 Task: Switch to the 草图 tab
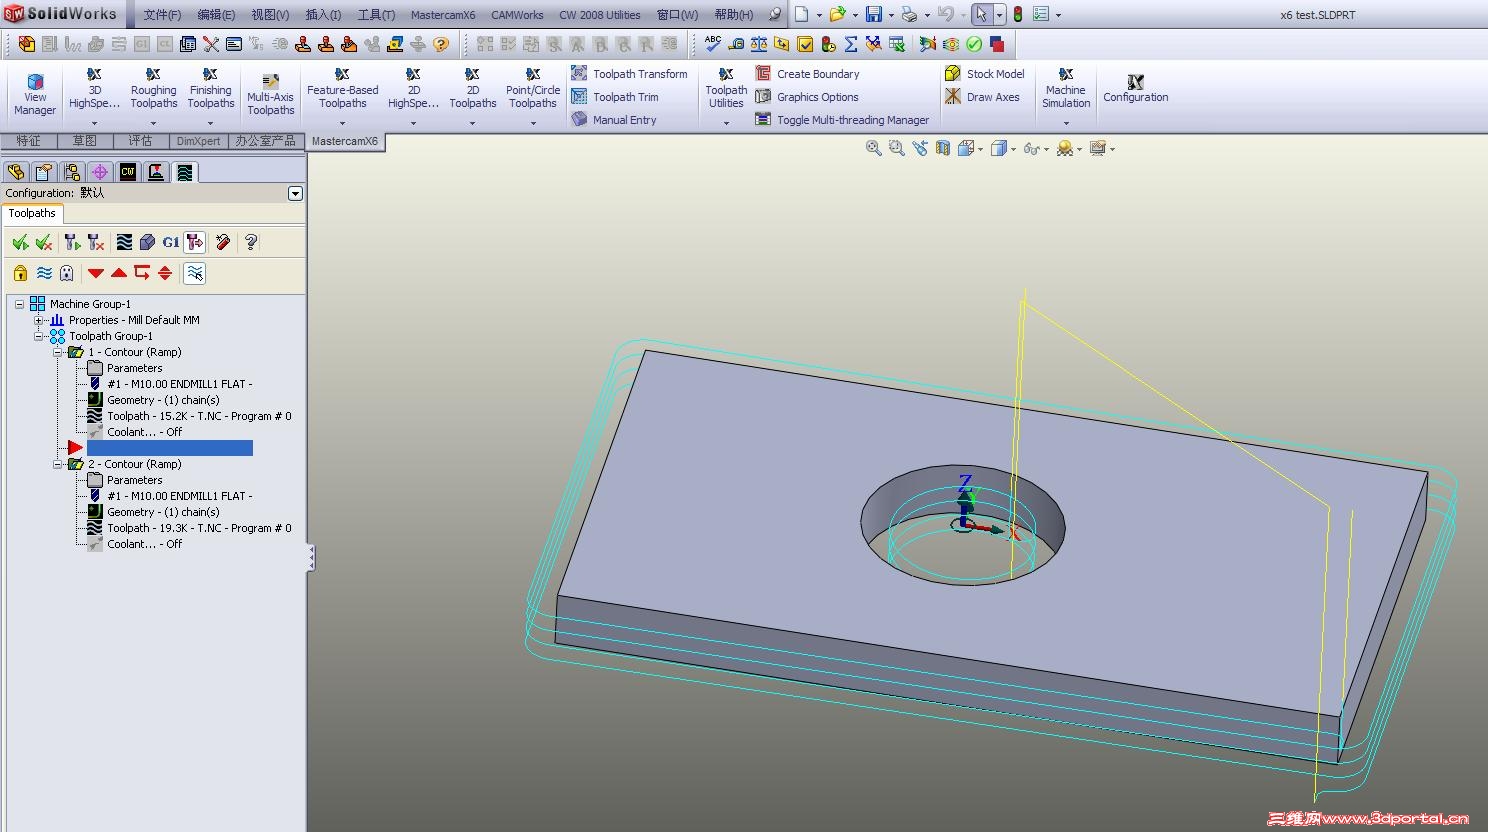coord(84,141)
